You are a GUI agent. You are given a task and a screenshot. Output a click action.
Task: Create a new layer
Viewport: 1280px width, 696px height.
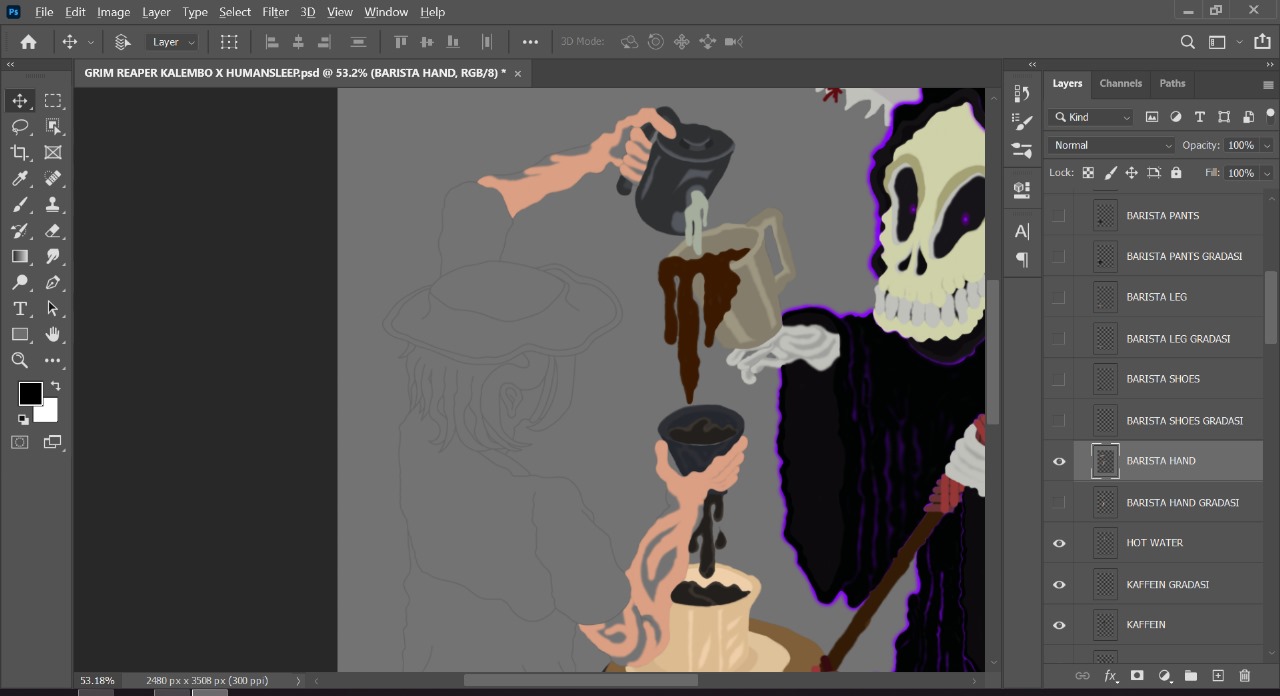(x=1218, y=676)
